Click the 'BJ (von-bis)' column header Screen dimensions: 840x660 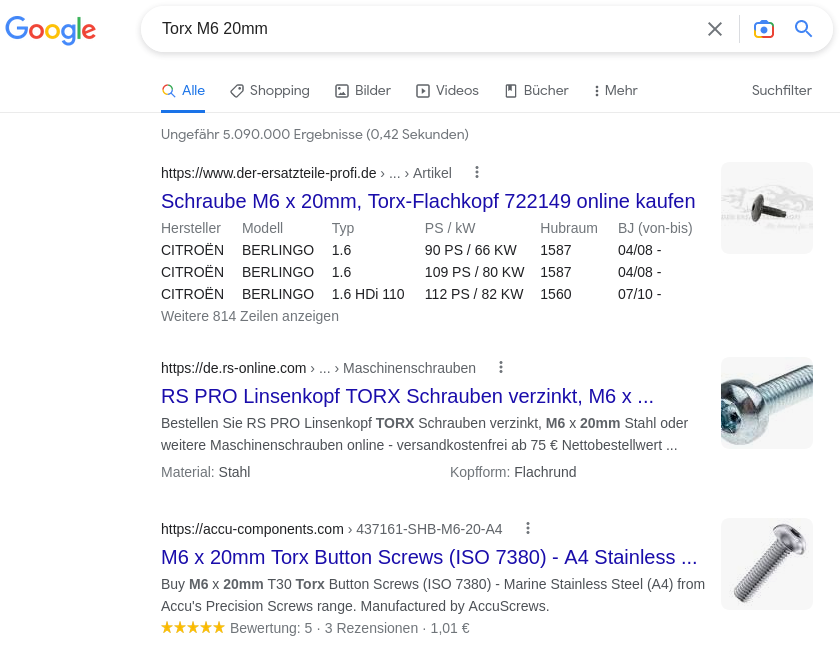click(x=655, y=229)
